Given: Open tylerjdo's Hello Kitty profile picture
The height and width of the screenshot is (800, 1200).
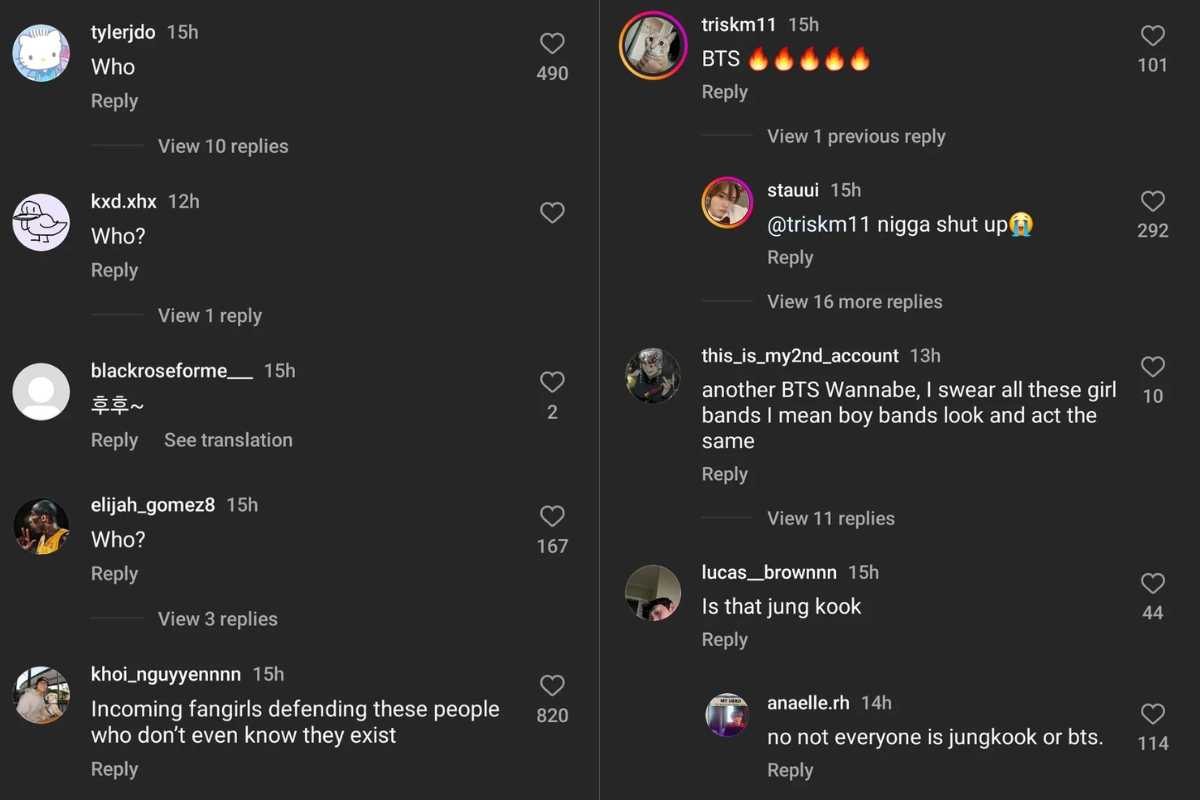Looking at the screenshot, I should pos(41,53).
